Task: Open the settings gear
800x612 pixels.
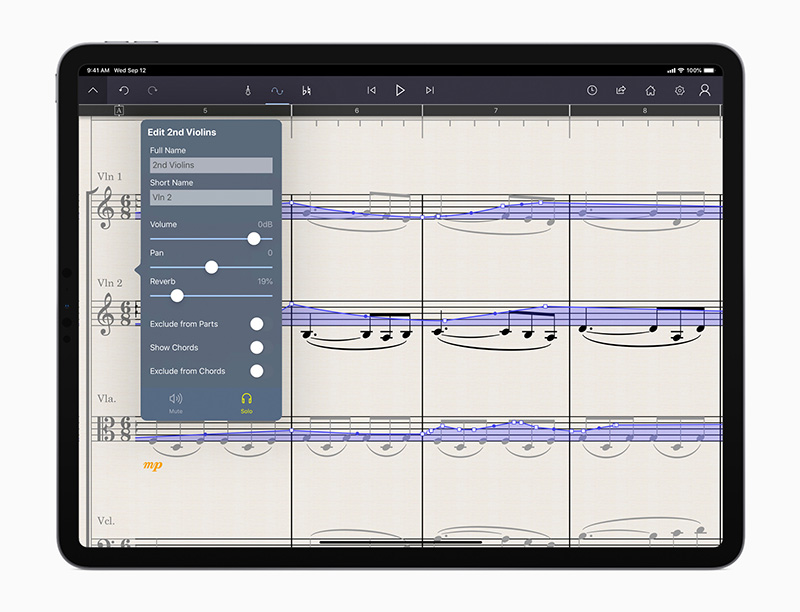Action: click(679, 89)
